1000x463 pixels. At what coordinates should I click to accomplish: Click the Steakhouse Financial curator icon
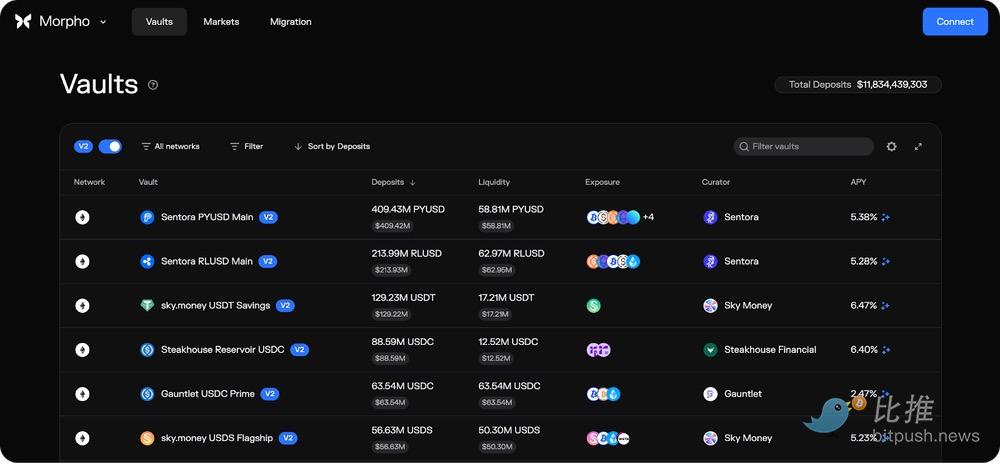[x=710, y=350]
